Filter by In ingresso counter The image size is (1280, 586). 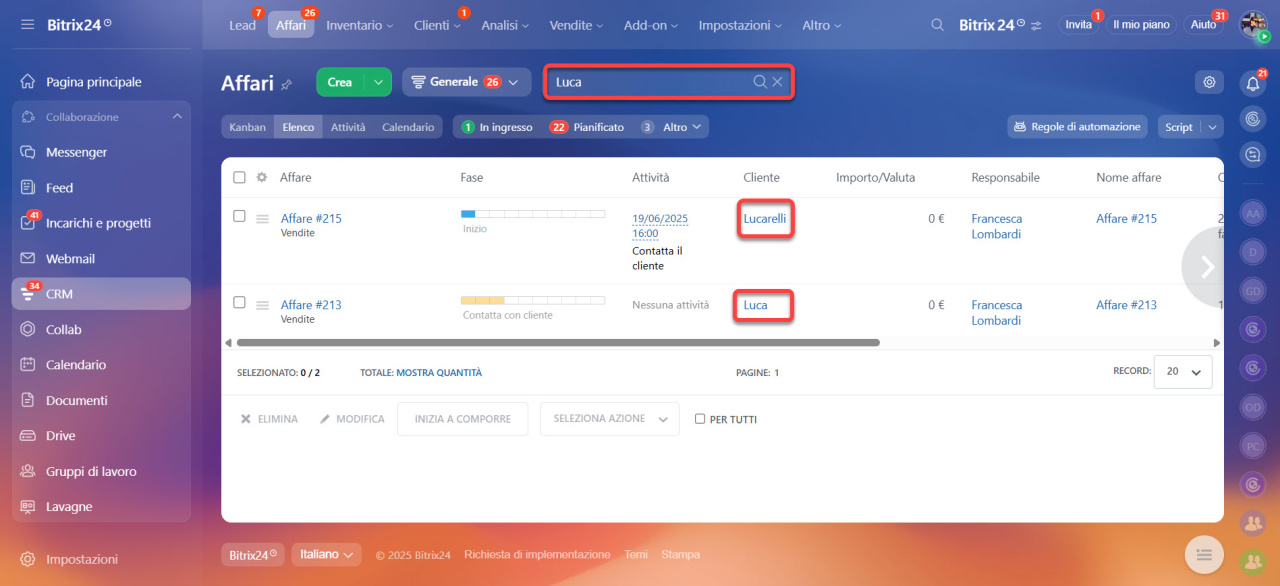tap(497, 127)
